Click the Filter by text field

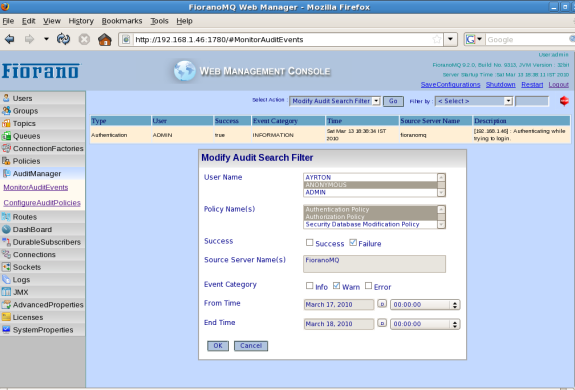pyautogui.click(x=532, y=101)
